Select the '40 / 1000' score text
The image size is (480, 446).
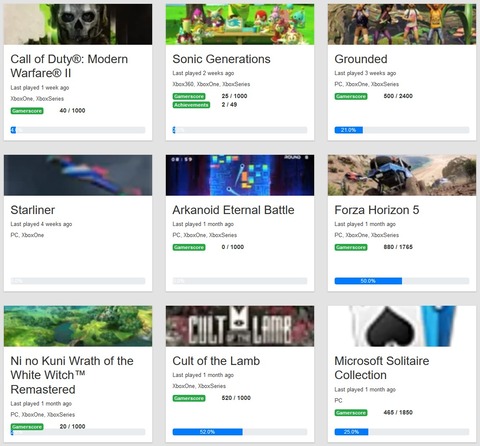[72, 111]
